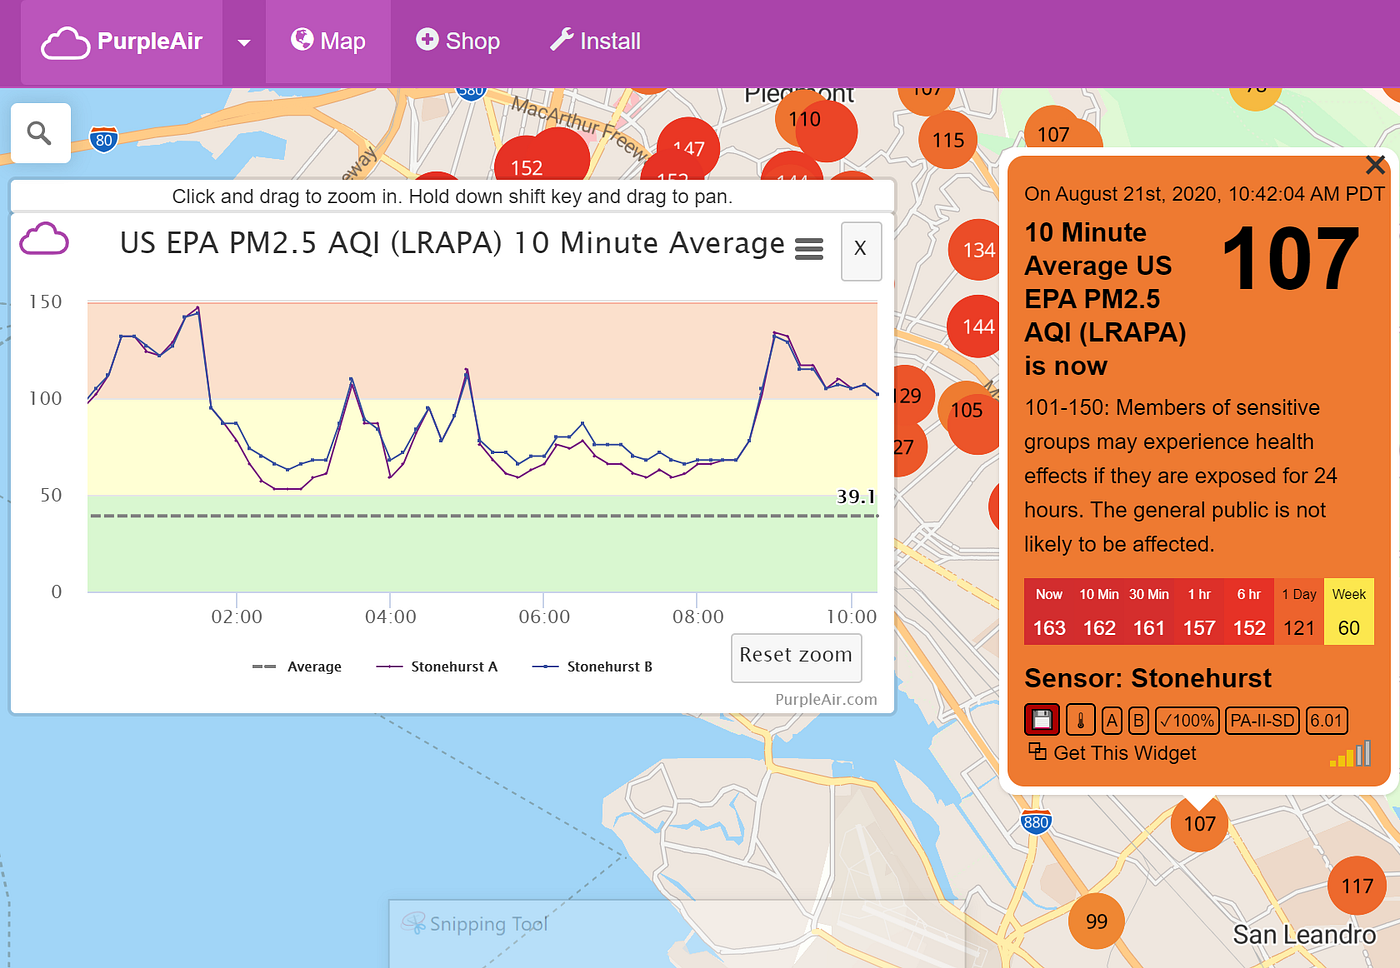This screenshot has width=1400, height=968.
Task: Toggle Stonehurst A series visibility
Action: tap(437, 667)
